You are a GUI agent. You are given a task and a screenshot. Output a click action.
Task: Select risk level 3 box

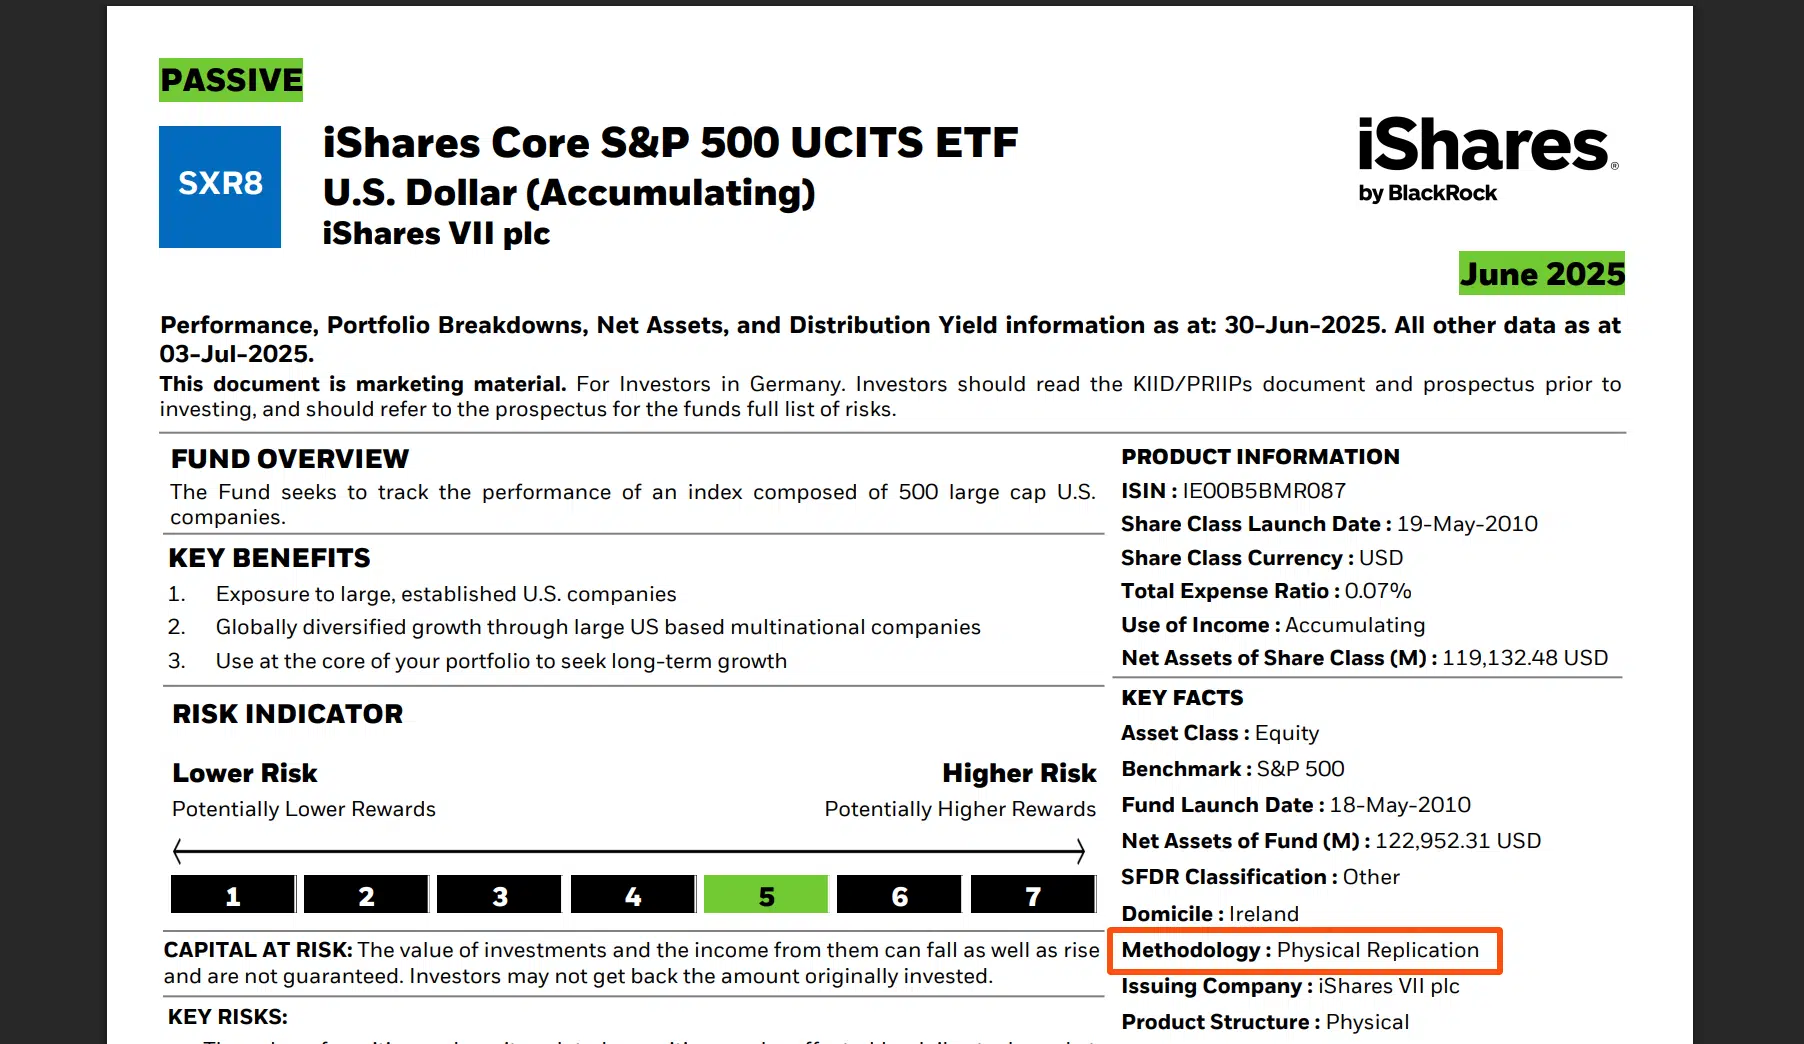pos(499,894)
